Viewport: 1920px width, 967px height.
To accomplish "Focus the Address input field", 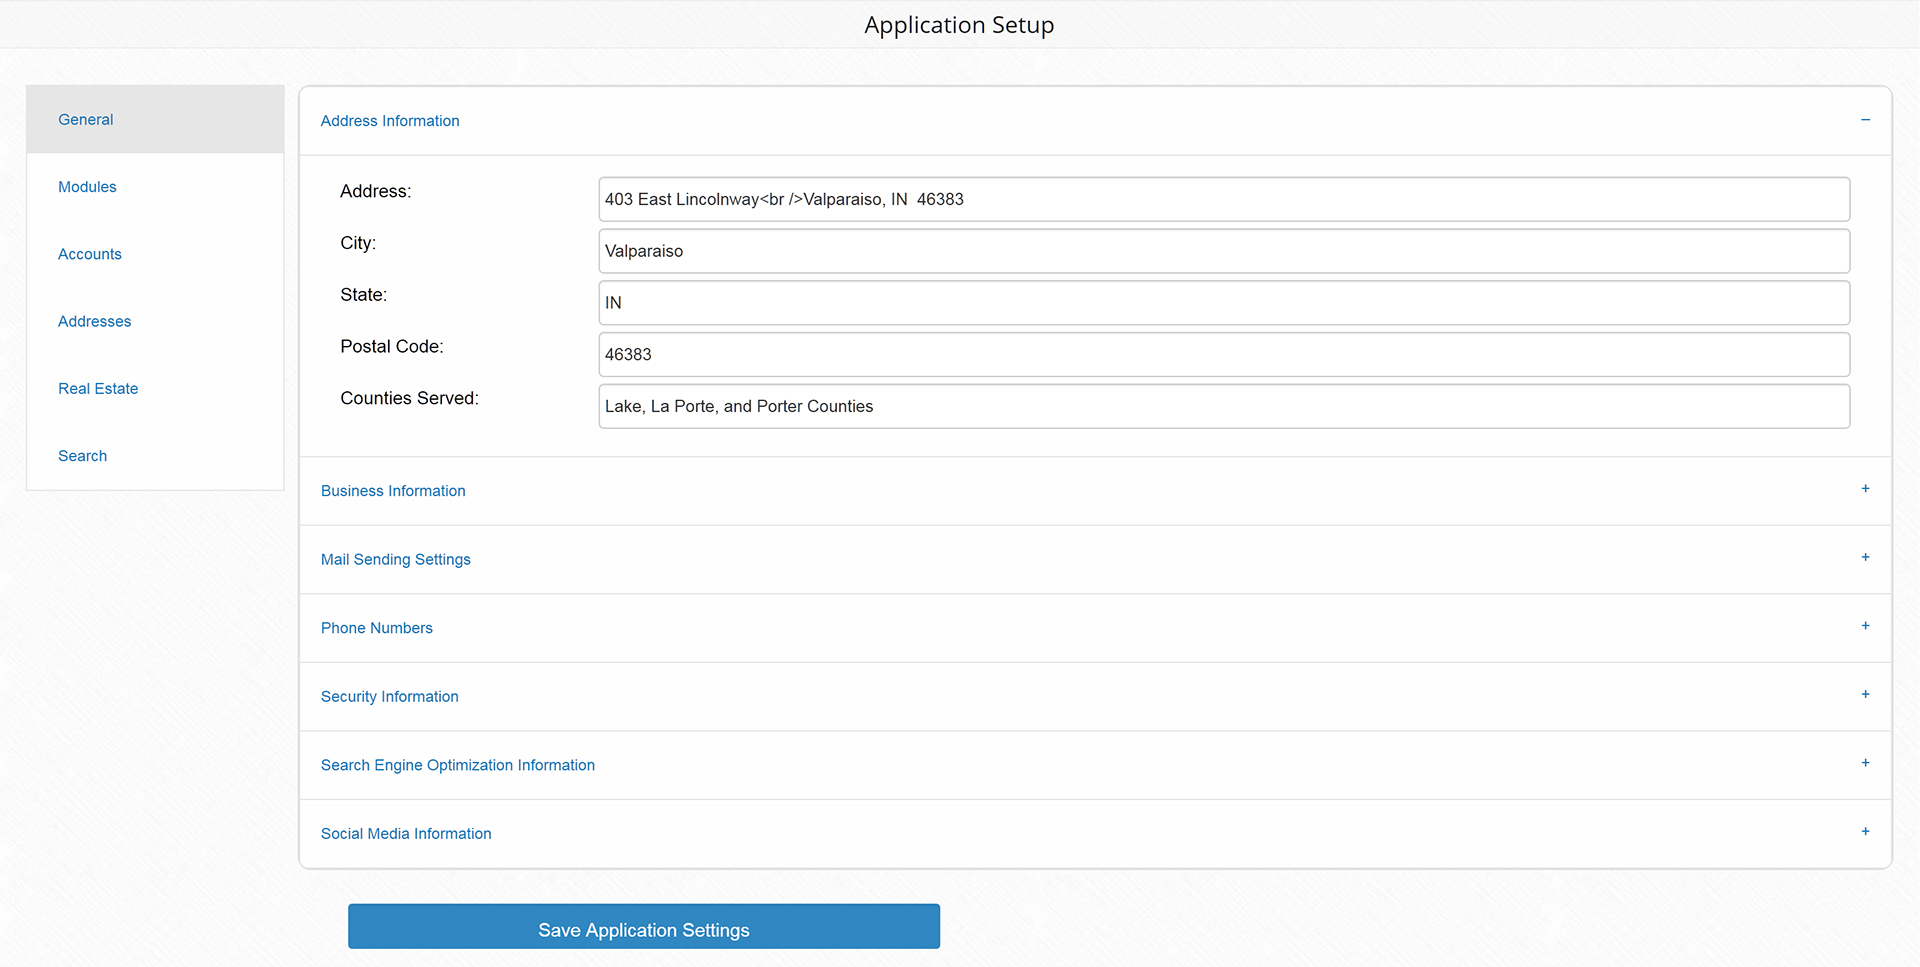I will click(x=1224, y=199).
